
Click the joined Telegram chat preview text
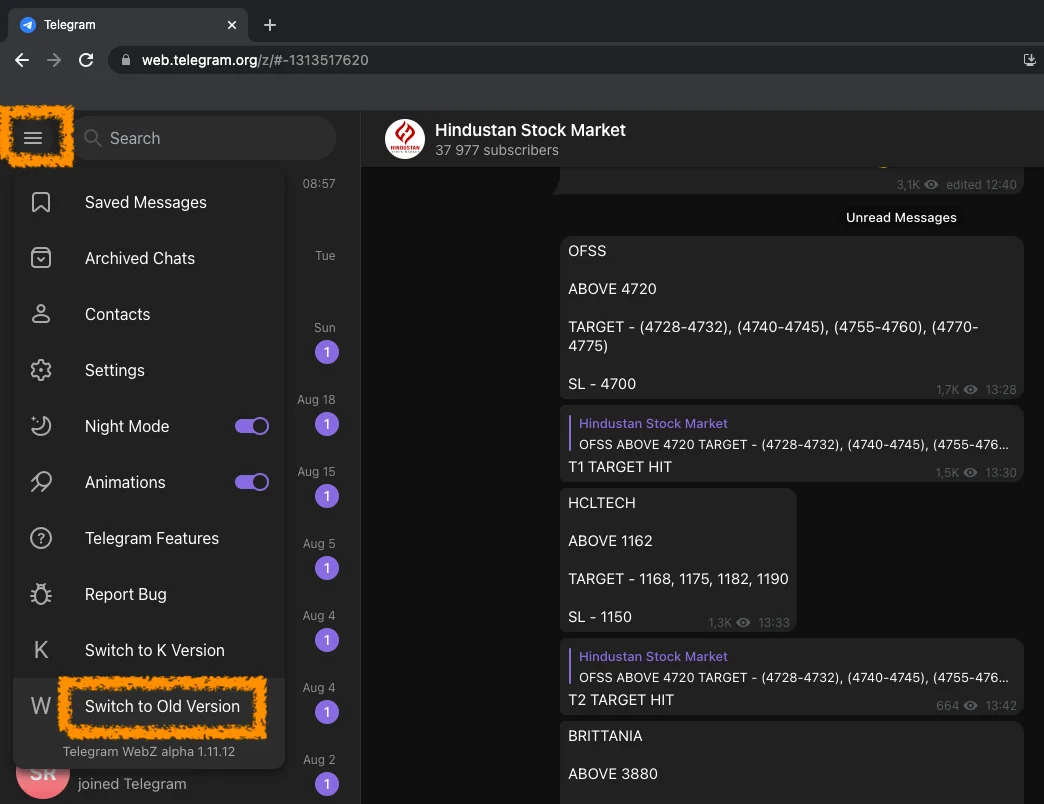[132, 784]
